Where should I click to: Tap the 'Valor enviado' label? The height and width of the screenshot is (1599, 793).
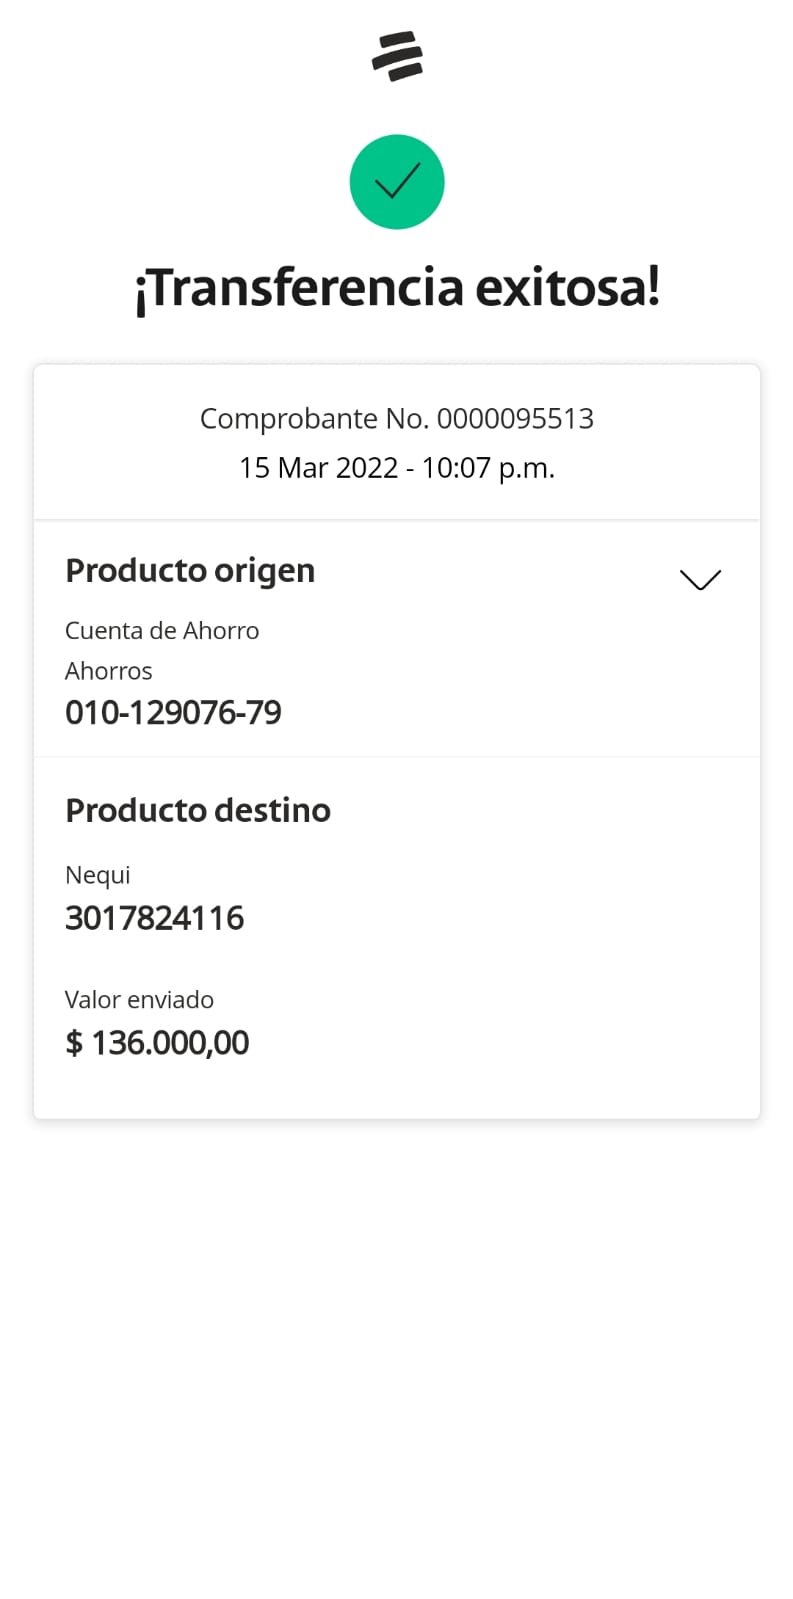[140, 1000]
